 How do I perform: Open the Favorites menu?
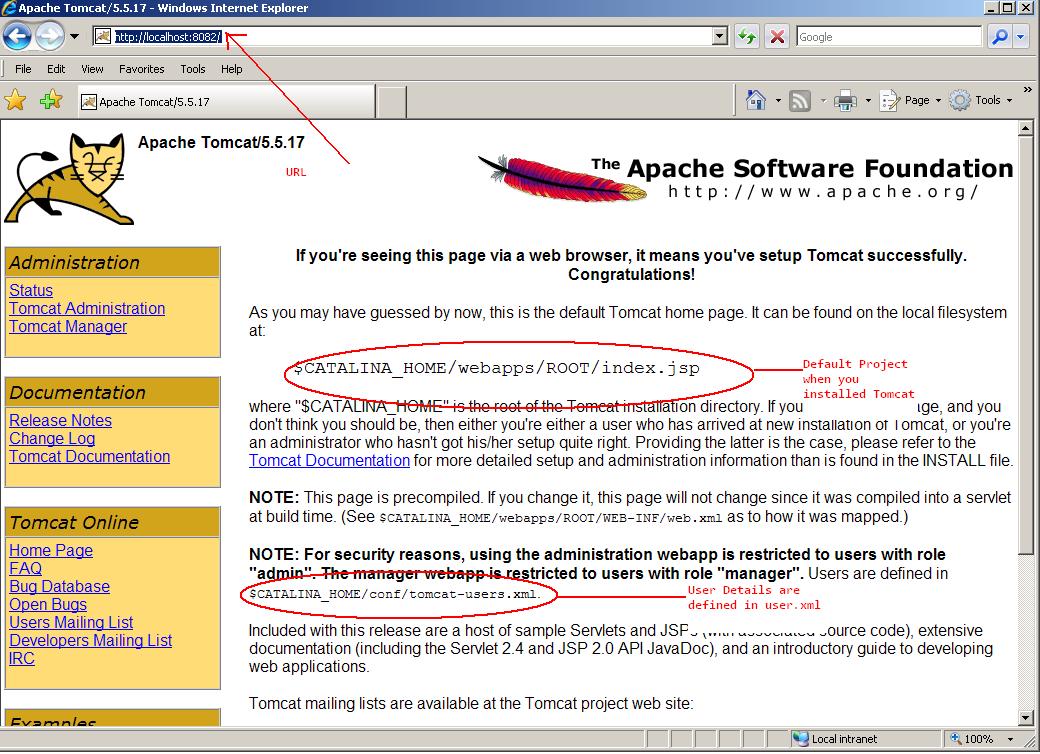(141, 69)
